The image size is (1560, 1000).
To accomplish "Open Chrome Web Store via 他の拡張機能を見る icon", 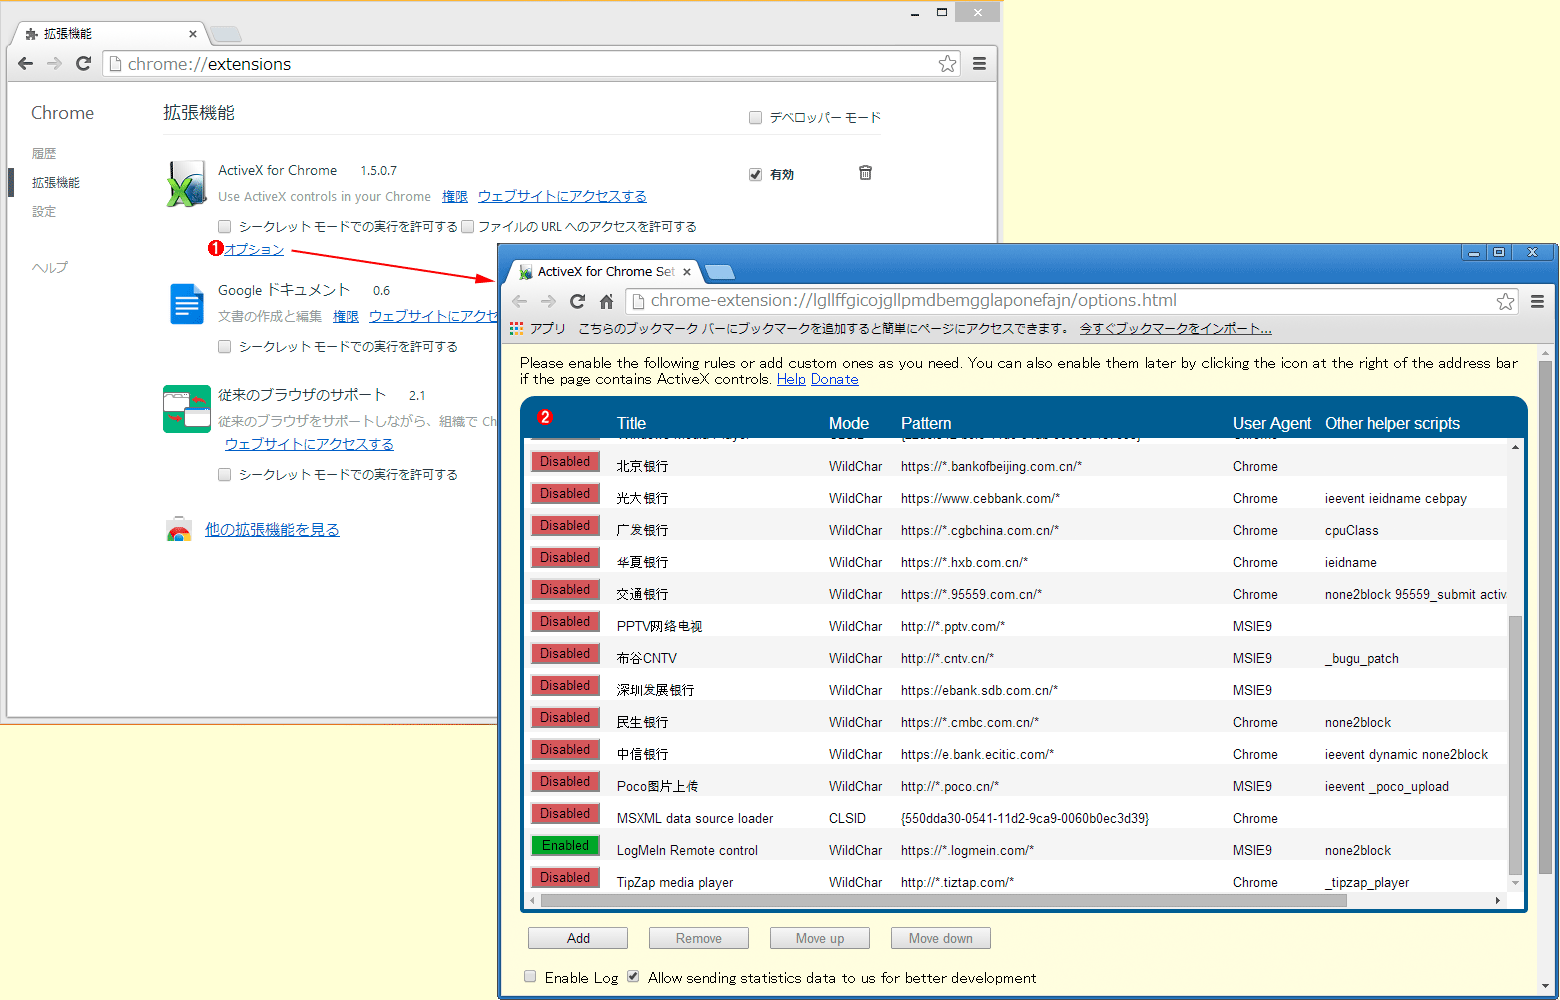I will click(178, 528).
